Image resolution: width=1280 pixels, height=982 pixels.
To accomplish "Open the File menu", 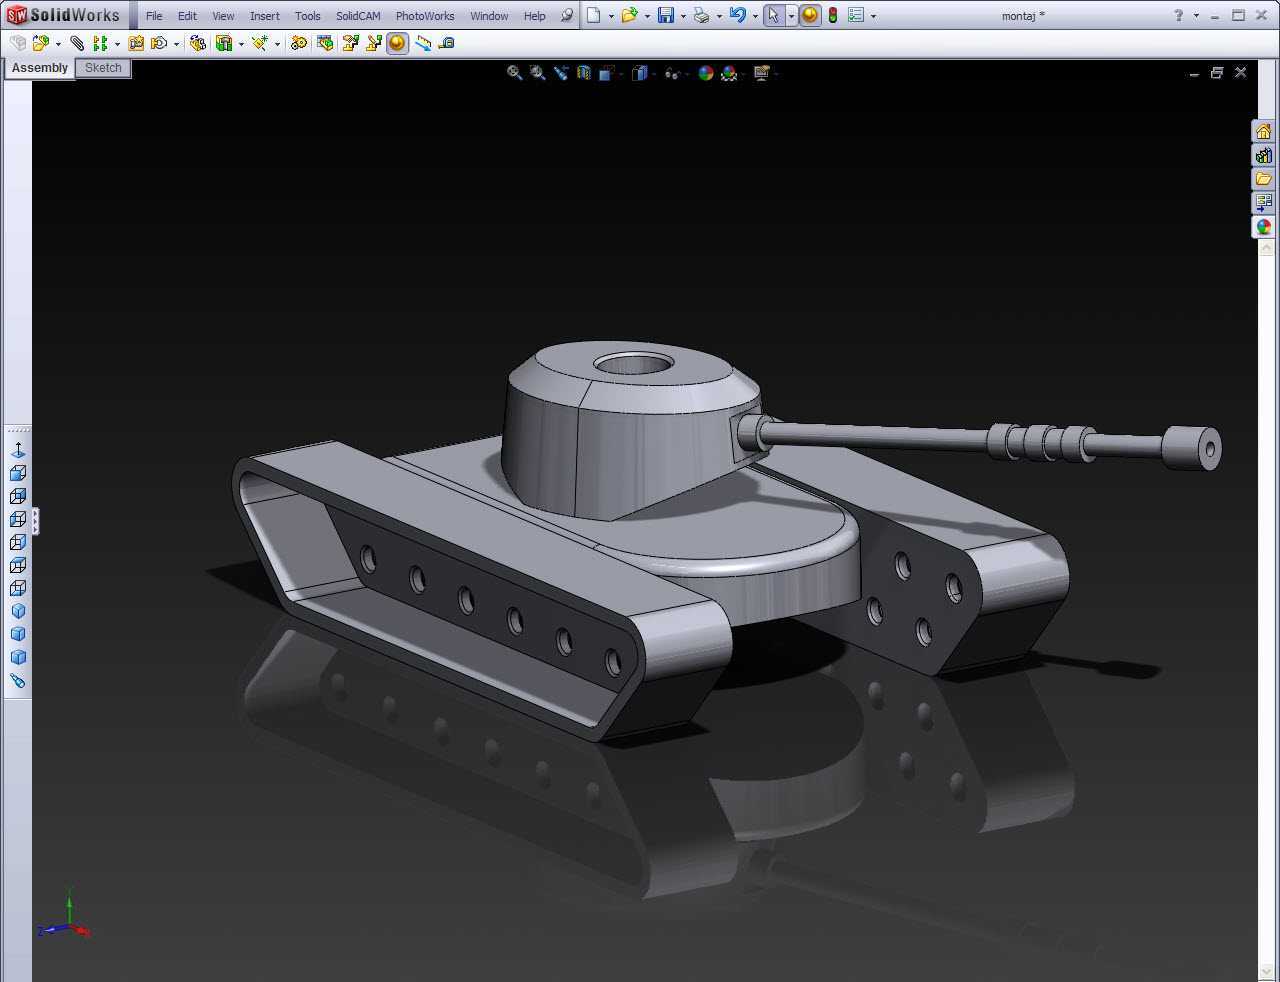I will click(154, 16).
